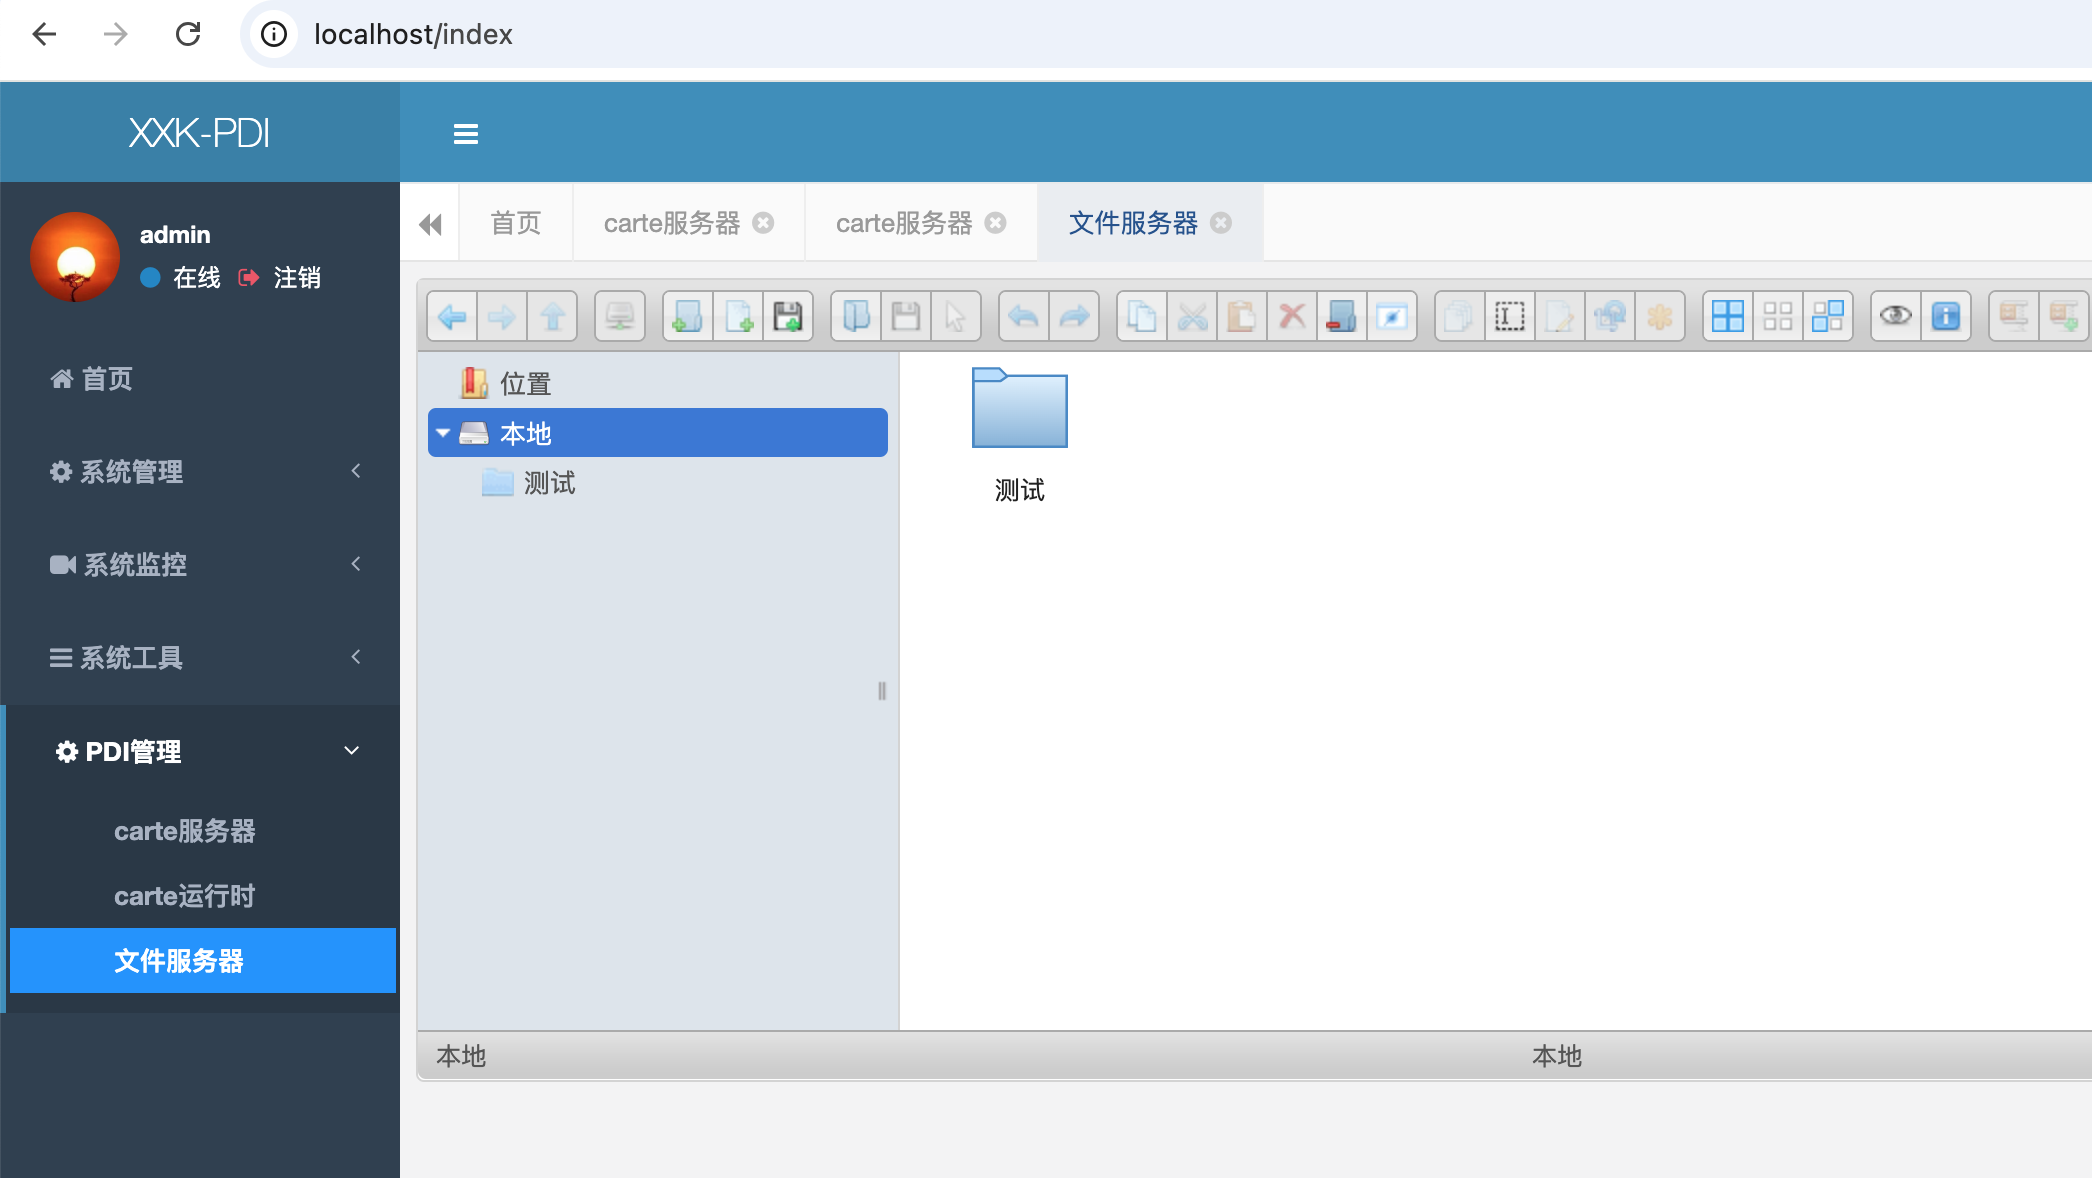Click the panel splitter handle

click(x=882, y=691)
